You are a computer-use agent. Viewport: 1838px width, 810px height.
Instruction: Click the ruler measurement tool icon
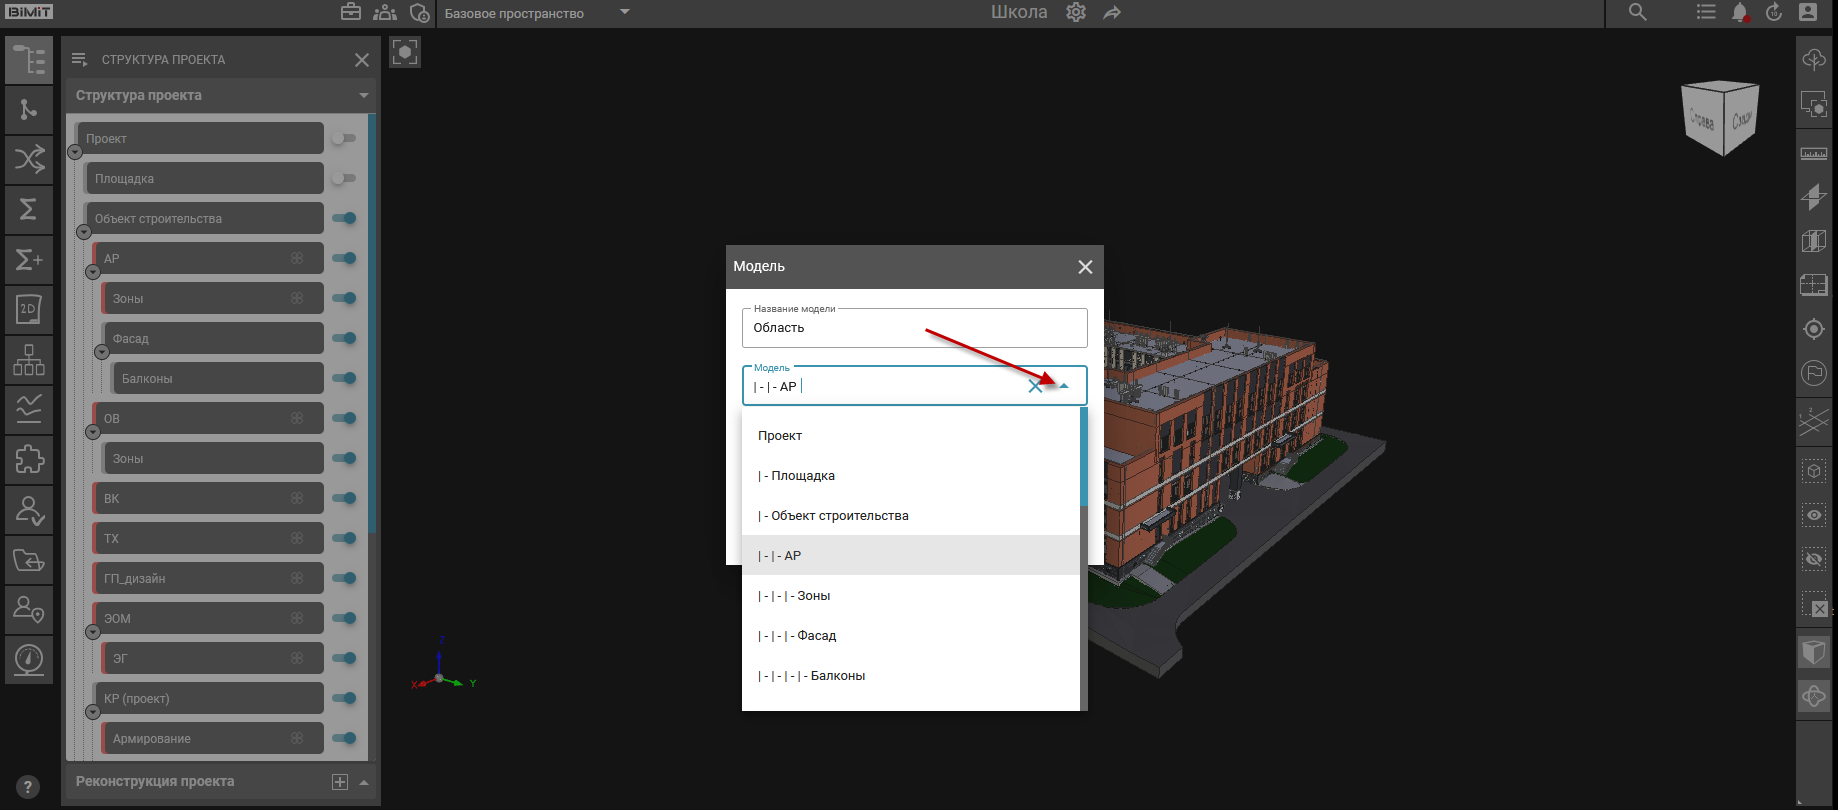(x=1813, y=154)
